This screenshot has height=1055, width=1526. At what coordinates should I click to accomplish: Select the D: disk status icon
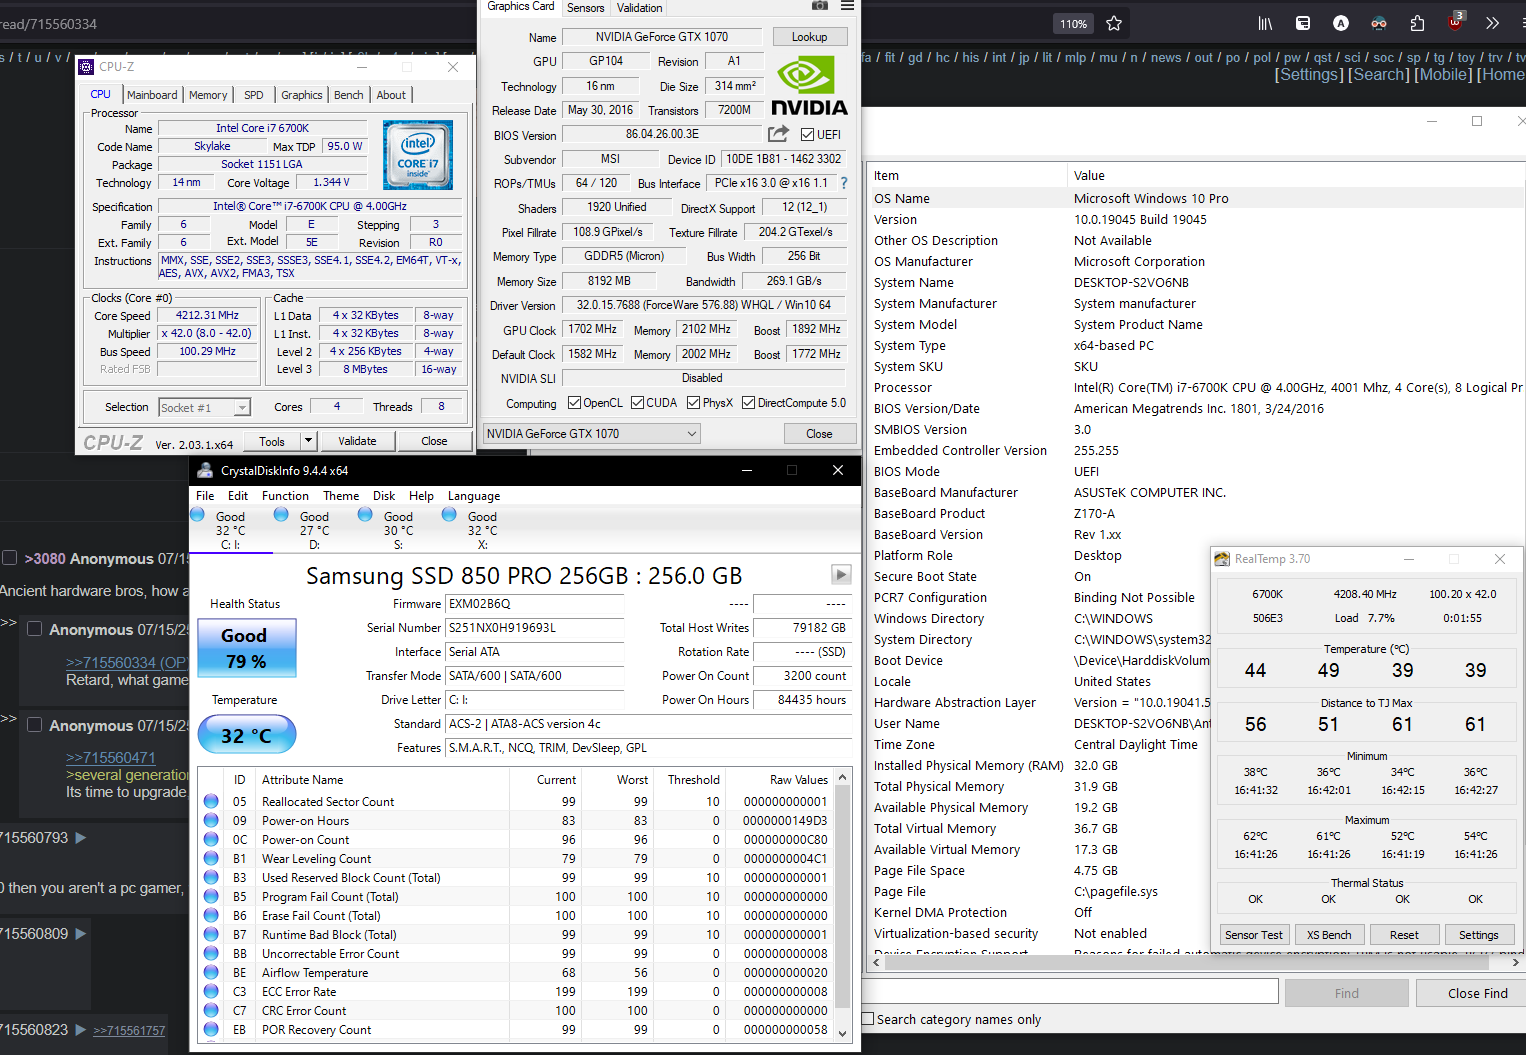(x=282, y=515)
